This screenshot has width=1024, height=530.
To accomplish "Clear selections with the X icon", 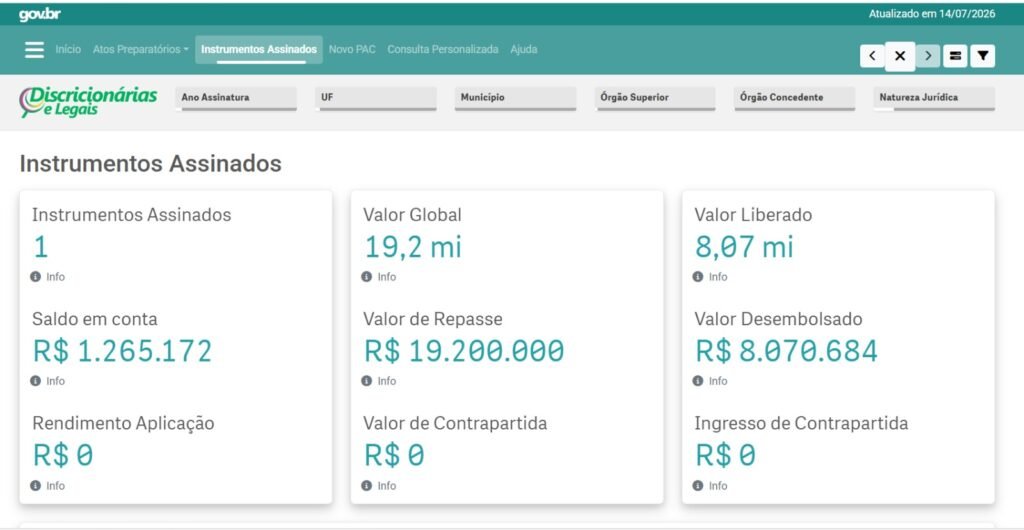I will 900,56.
